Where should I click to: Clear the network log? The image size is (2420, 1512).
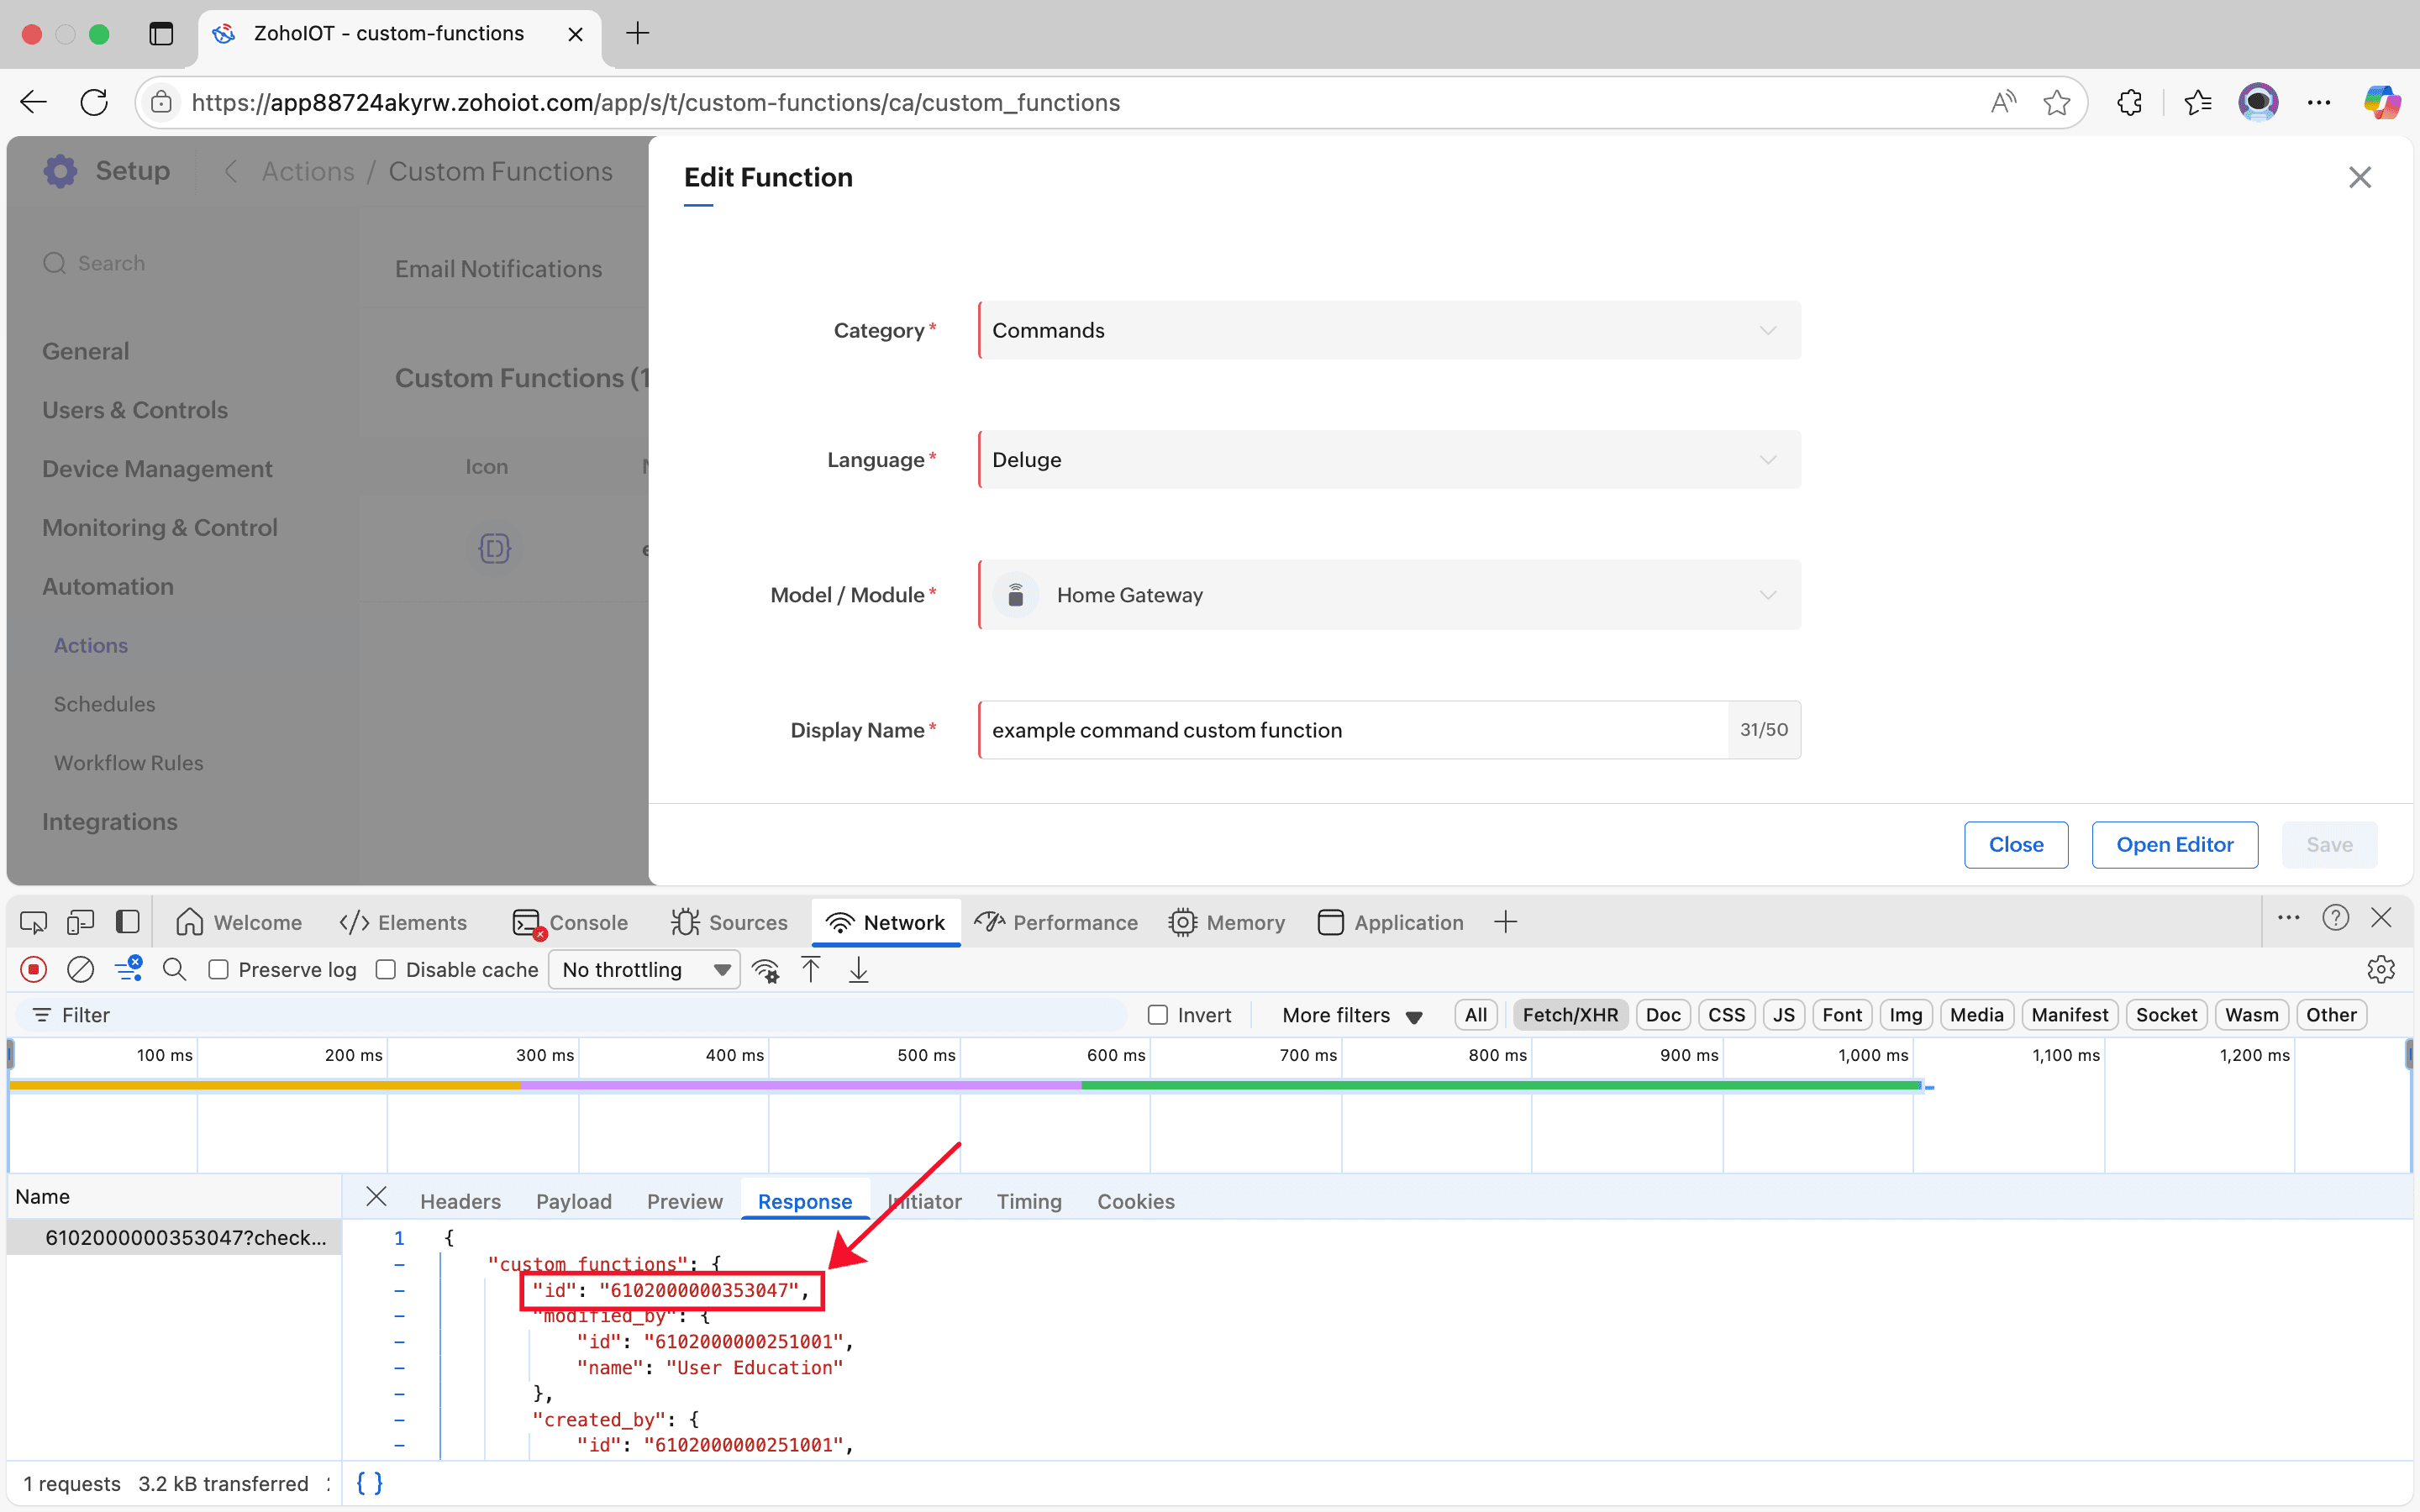pyautogui.click(x=80, y=969)
